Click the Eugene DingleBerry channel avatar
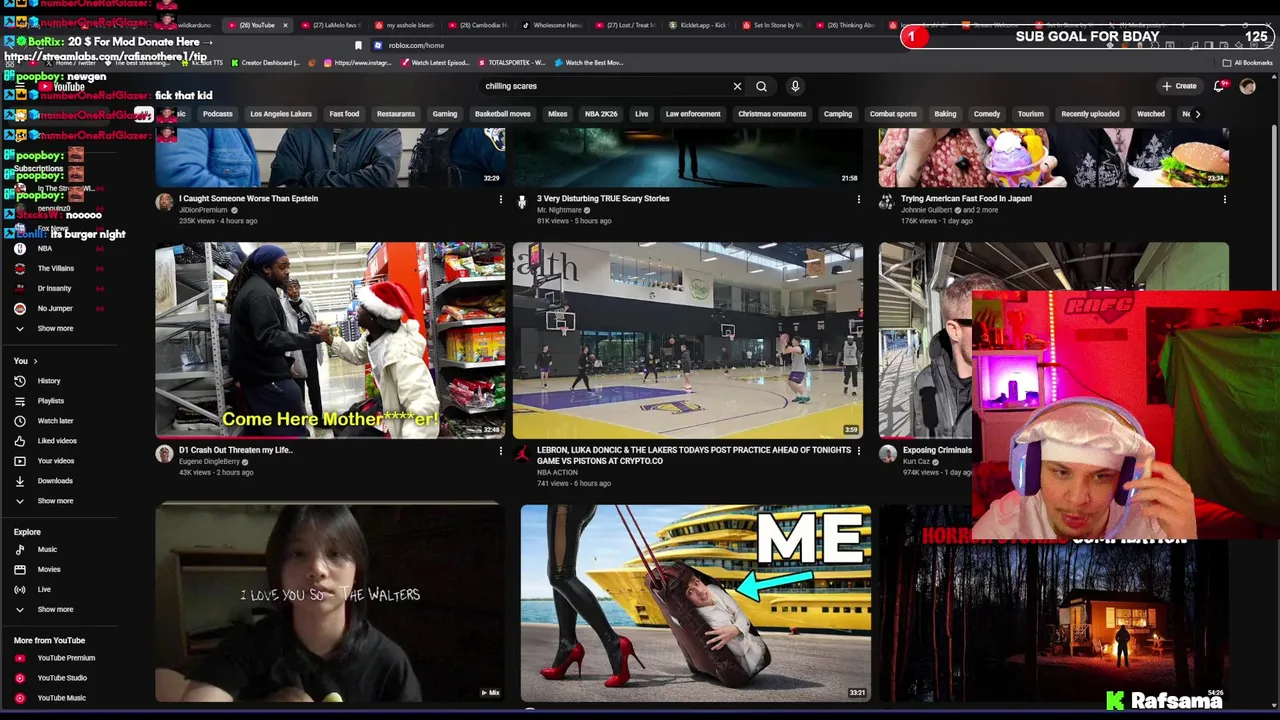This screenshot has height=720, width=1280. pyautogui.click(x=164, y=454)
